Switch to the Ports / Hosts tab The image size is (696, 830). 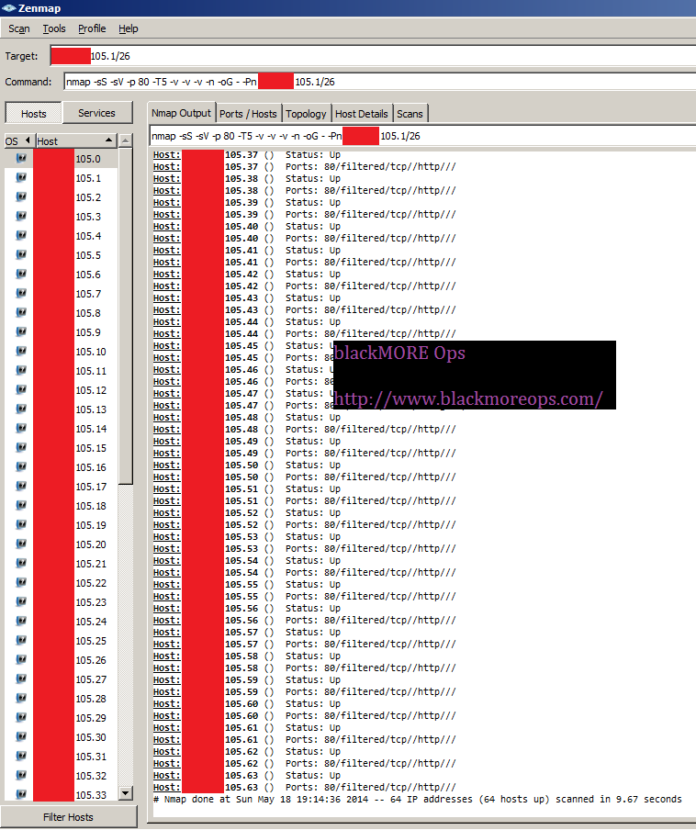tap(248, 114)
